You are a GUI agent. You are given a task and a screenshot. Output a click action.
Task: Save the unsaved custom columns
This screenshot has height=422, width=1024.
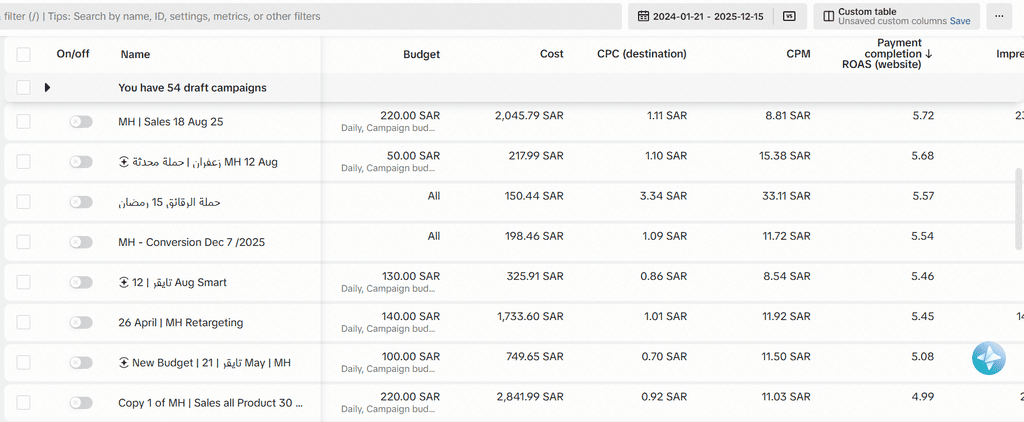point(960,21)
